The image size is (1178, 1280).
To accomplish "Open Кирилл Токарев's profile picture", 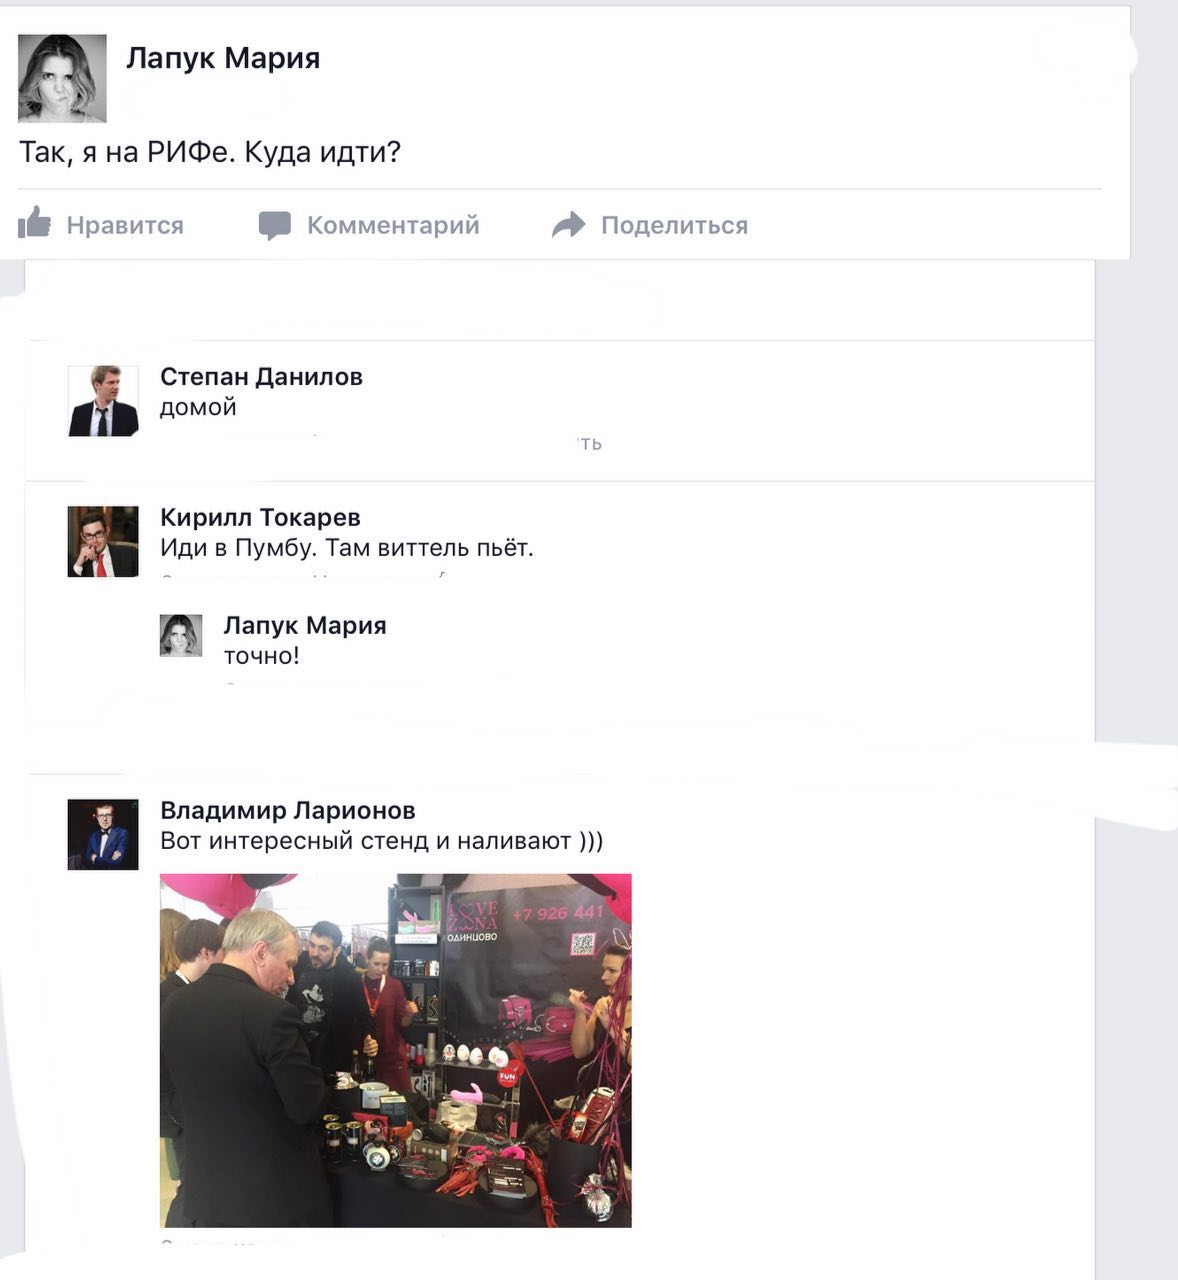I will [103, 542].
